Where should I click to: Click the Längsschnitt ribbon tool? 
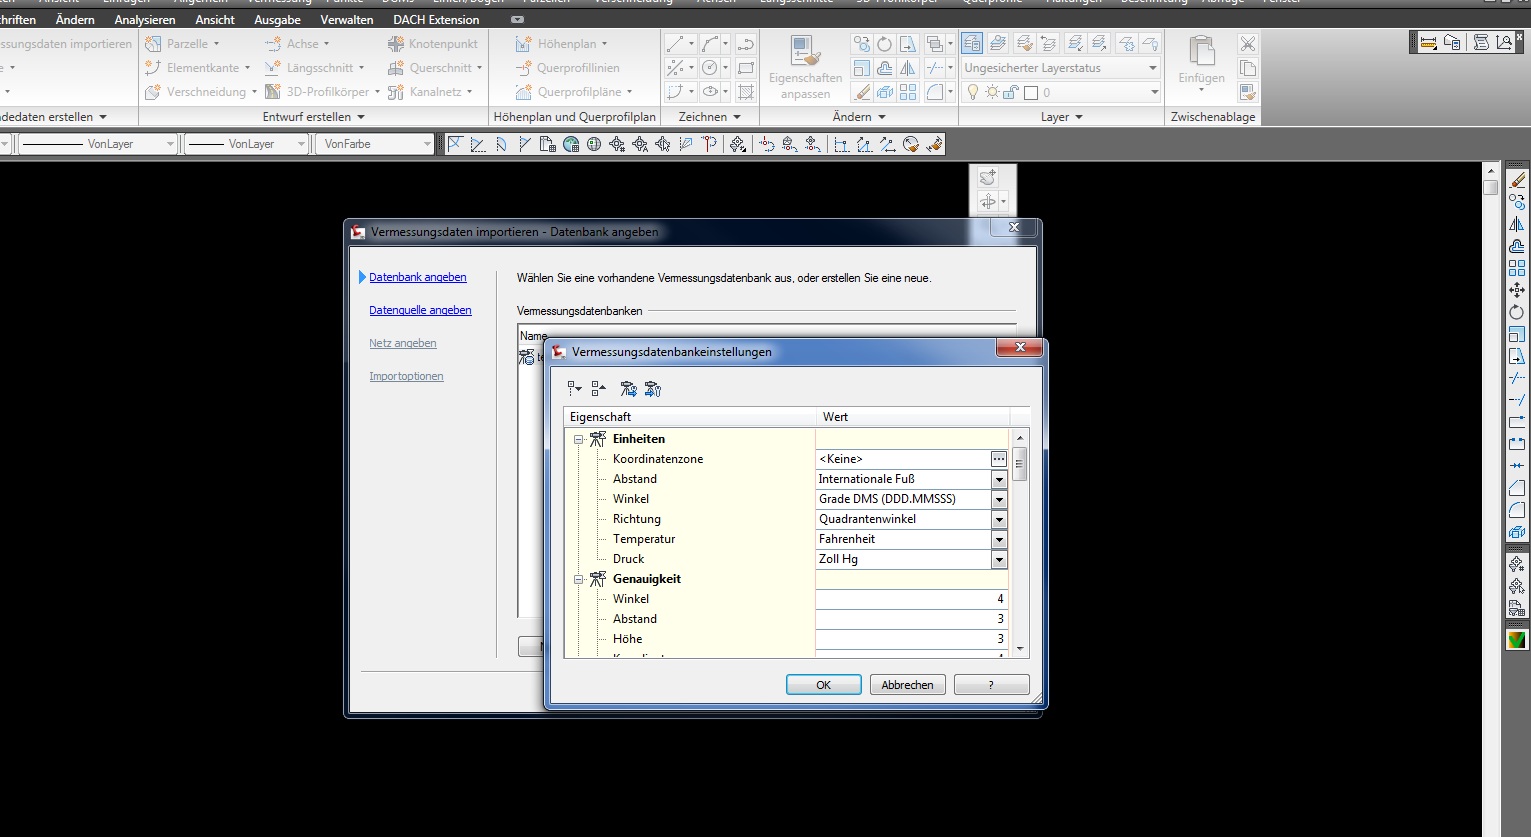click(x=313, y=68)
